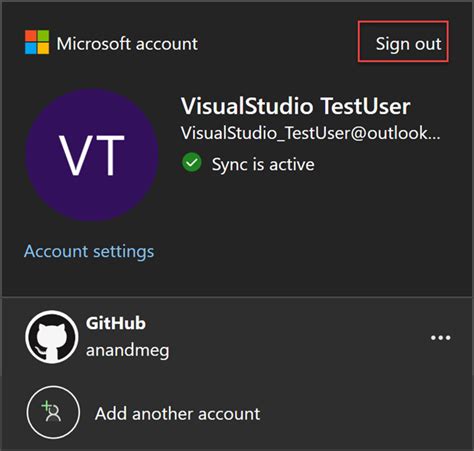The image size is (474, 451).
Task: Click the green sync checkmark icon
Action: (x=192, y=163)
